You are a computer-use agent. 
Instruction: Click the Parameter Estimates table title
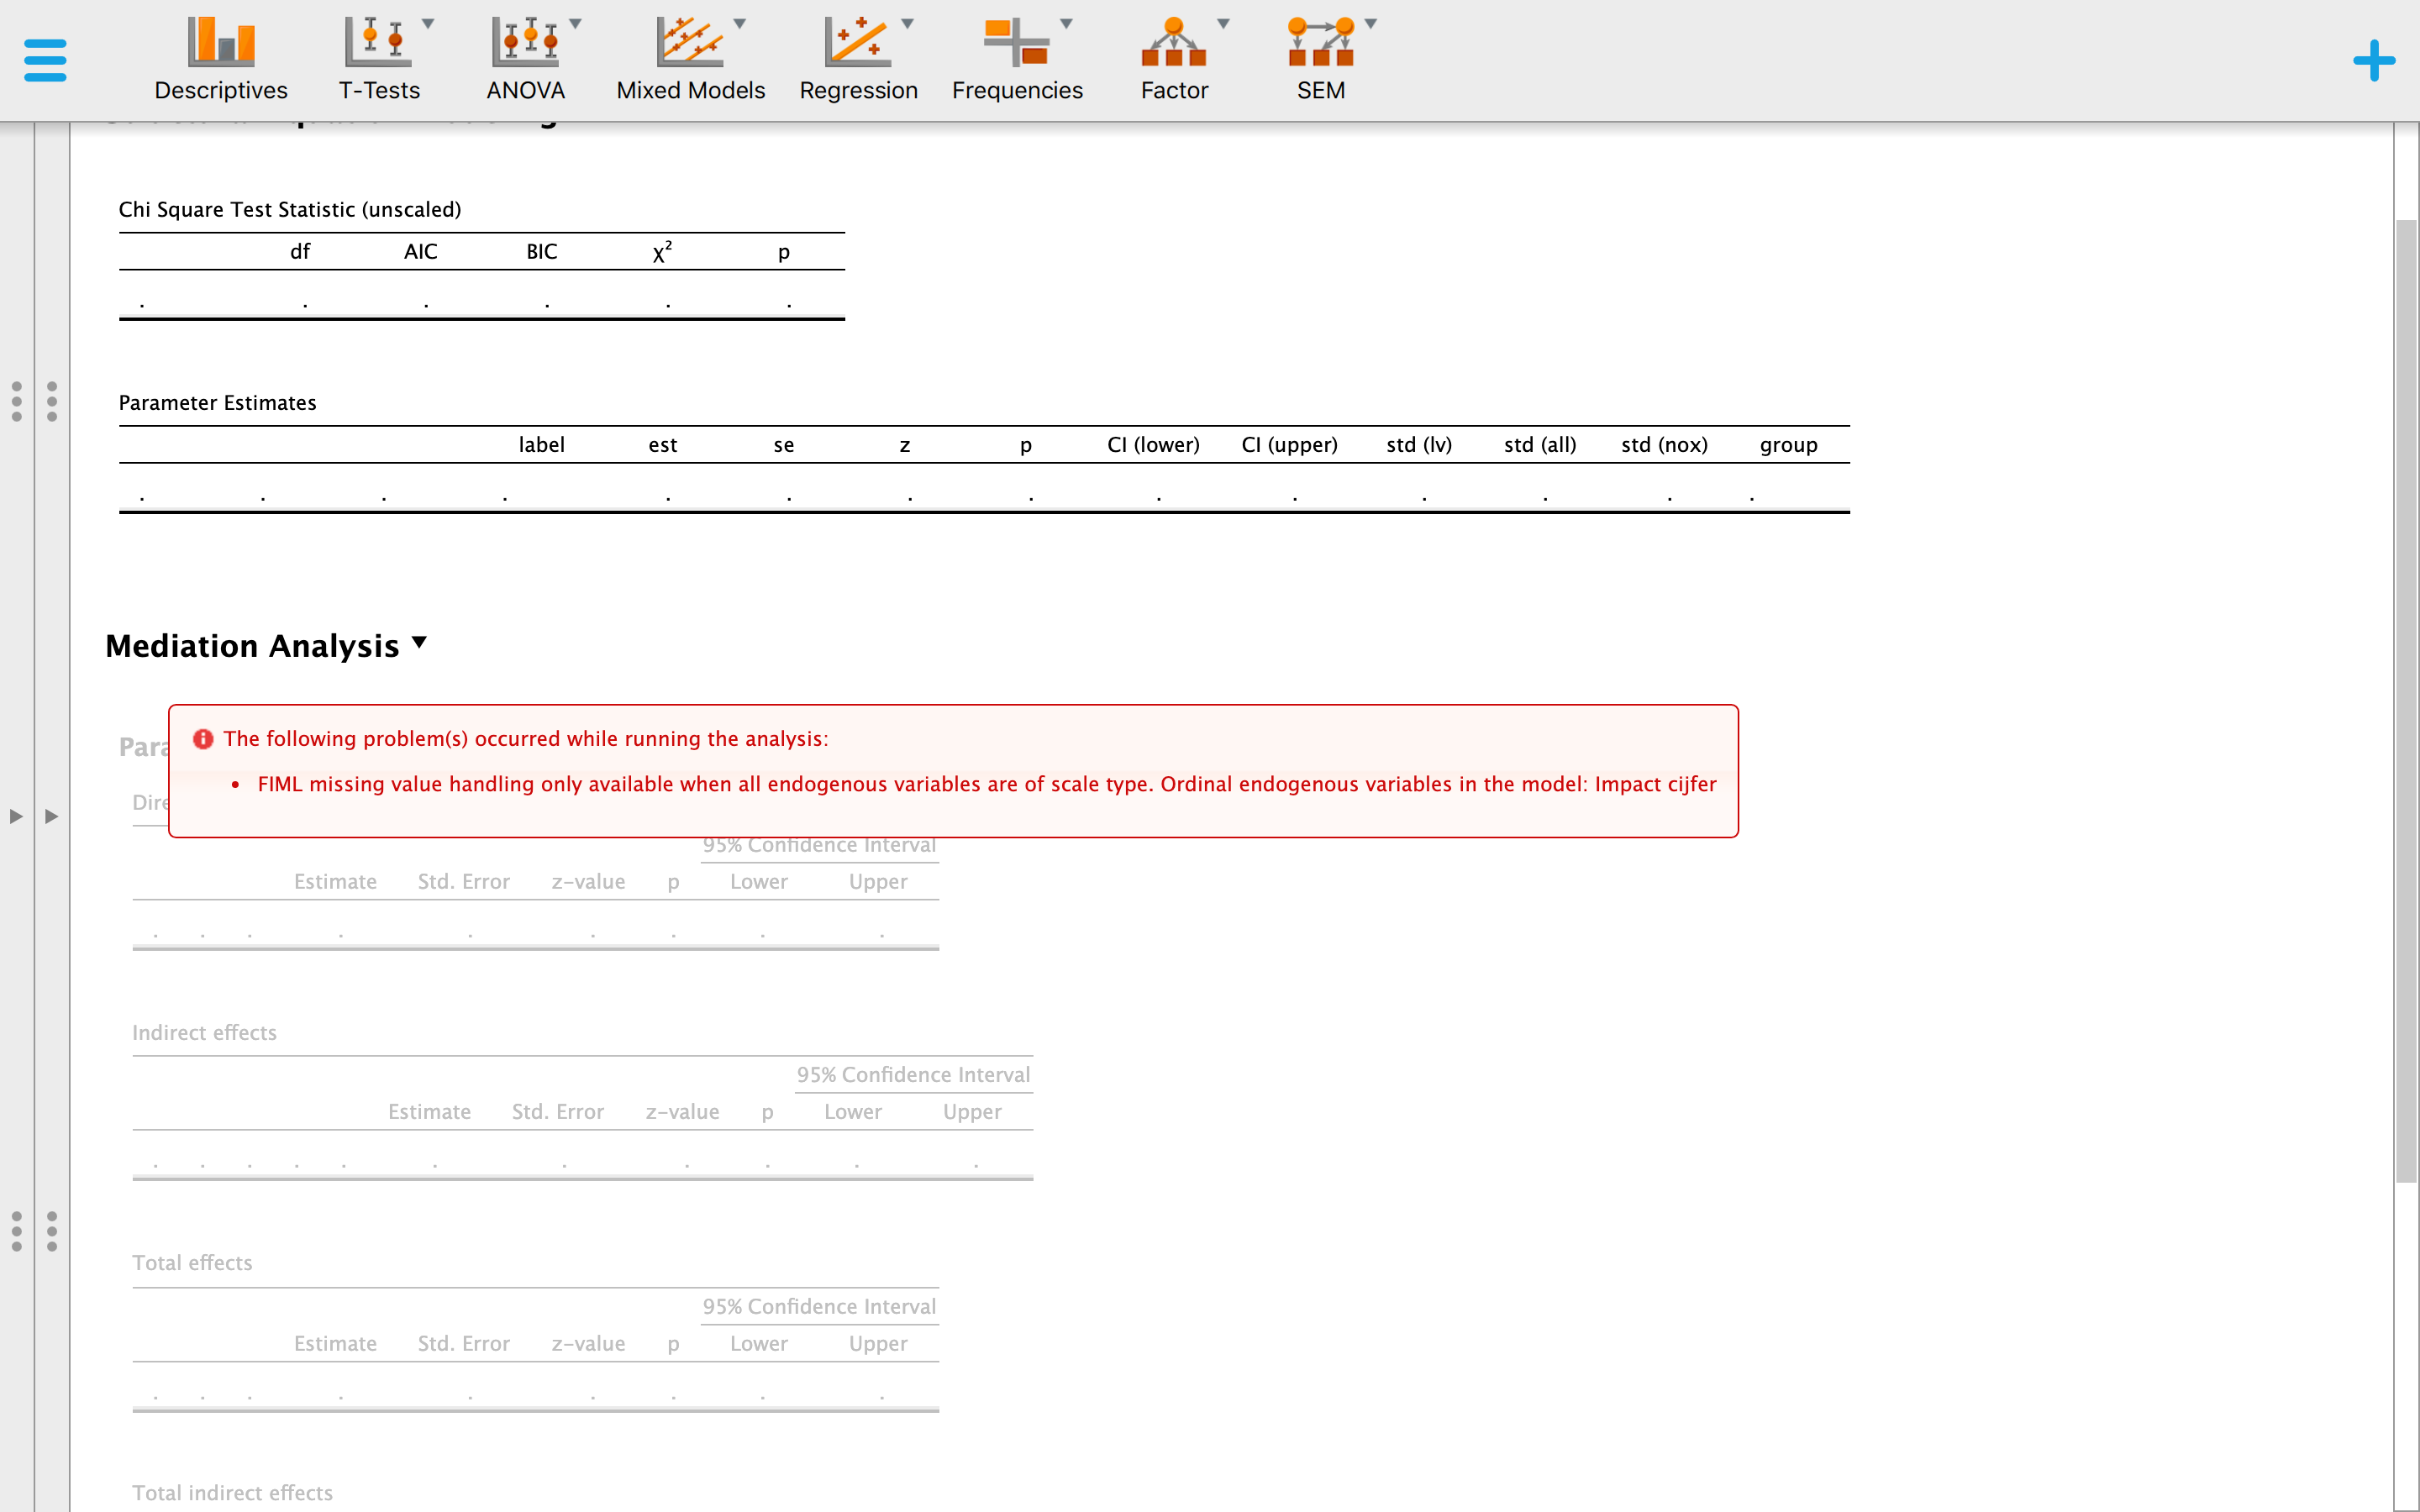(x=217, y=403)
